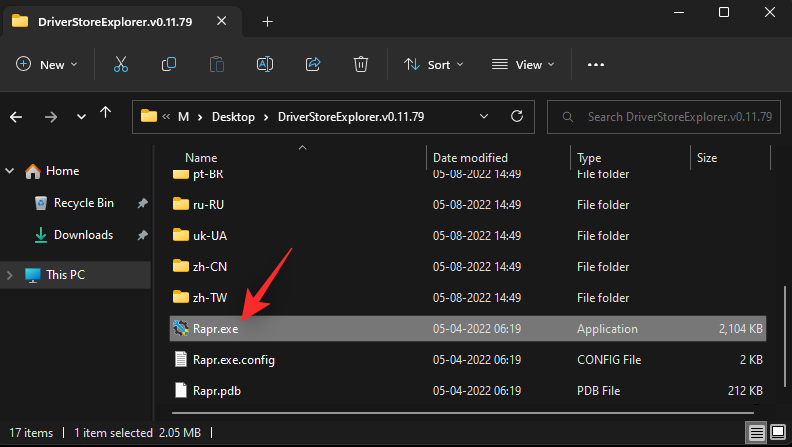Open Downloads in the sidebar

pos(83,235)
